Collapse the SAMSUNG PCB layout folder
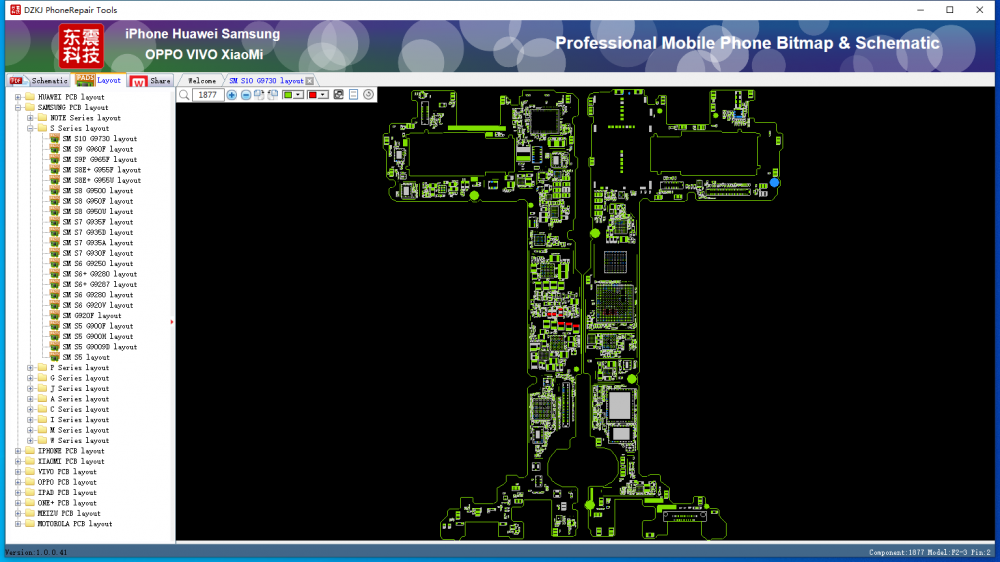Viewport: 1000px width, 562px height. coord(18,107)
